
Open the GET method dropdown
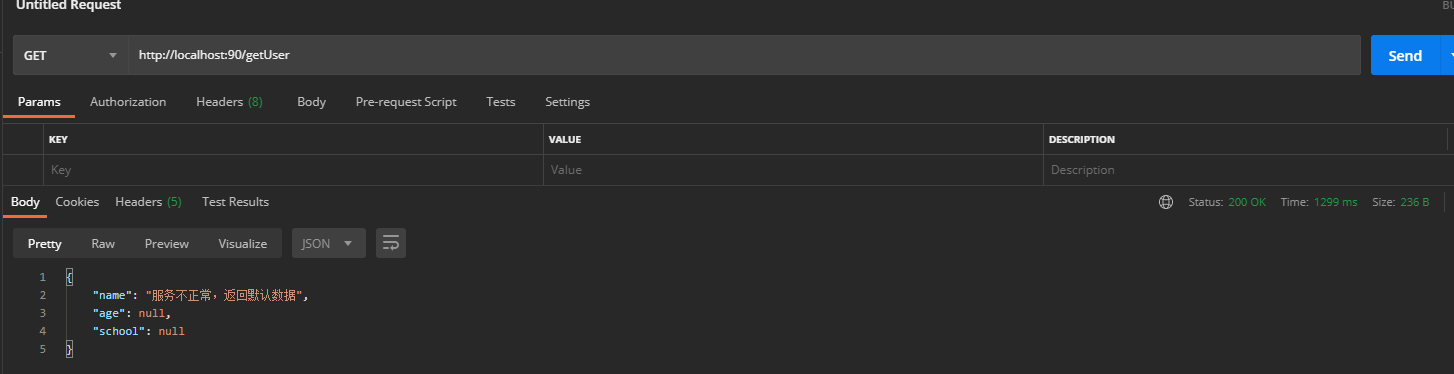click(x=71, y=55)
